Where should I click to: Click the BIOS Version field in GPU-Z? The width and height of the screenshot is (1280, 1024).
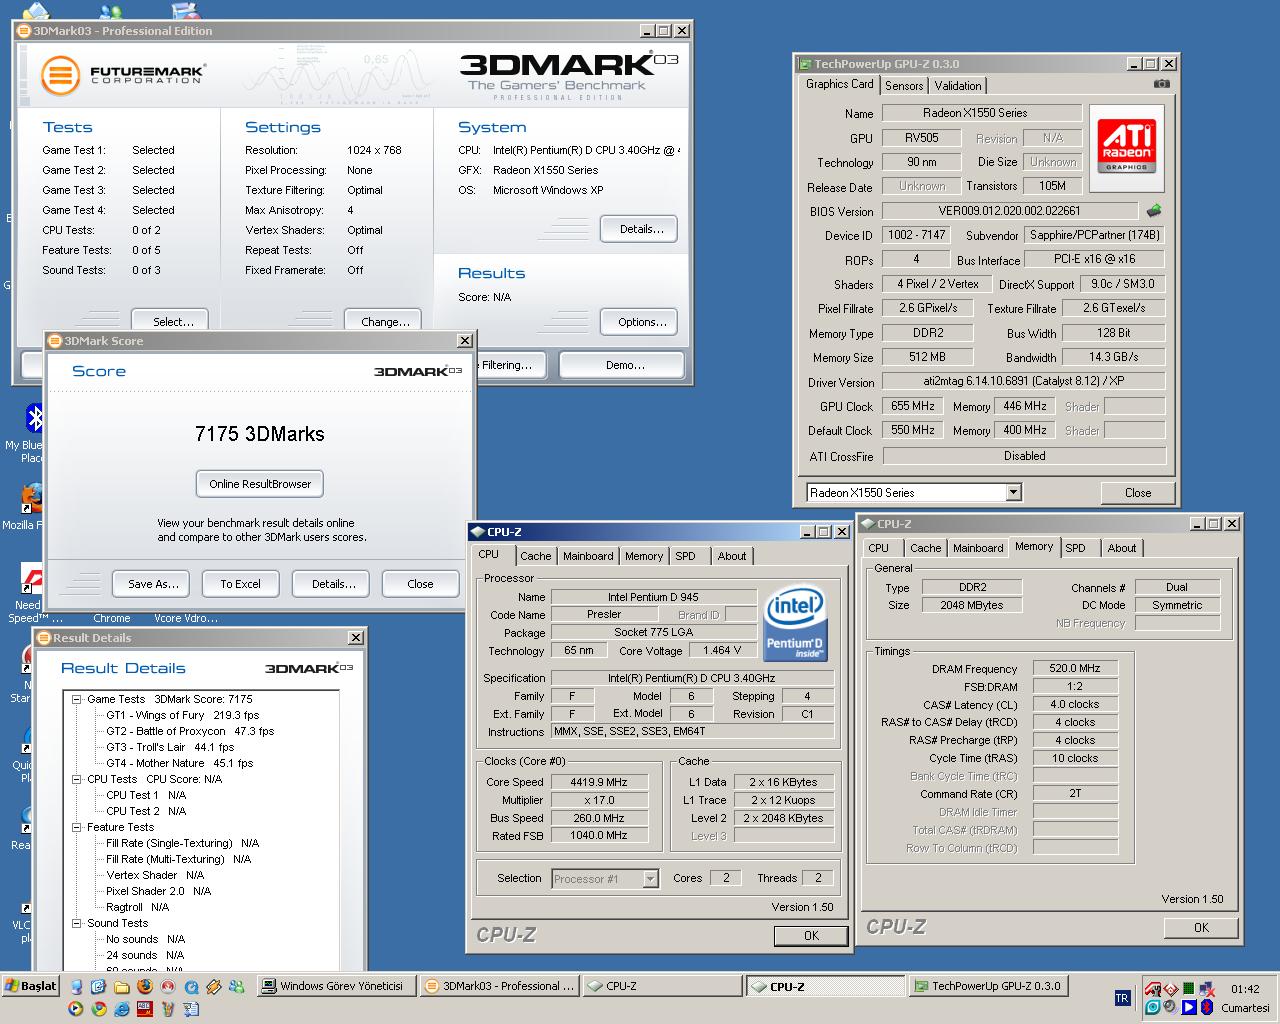point(1009,211)
